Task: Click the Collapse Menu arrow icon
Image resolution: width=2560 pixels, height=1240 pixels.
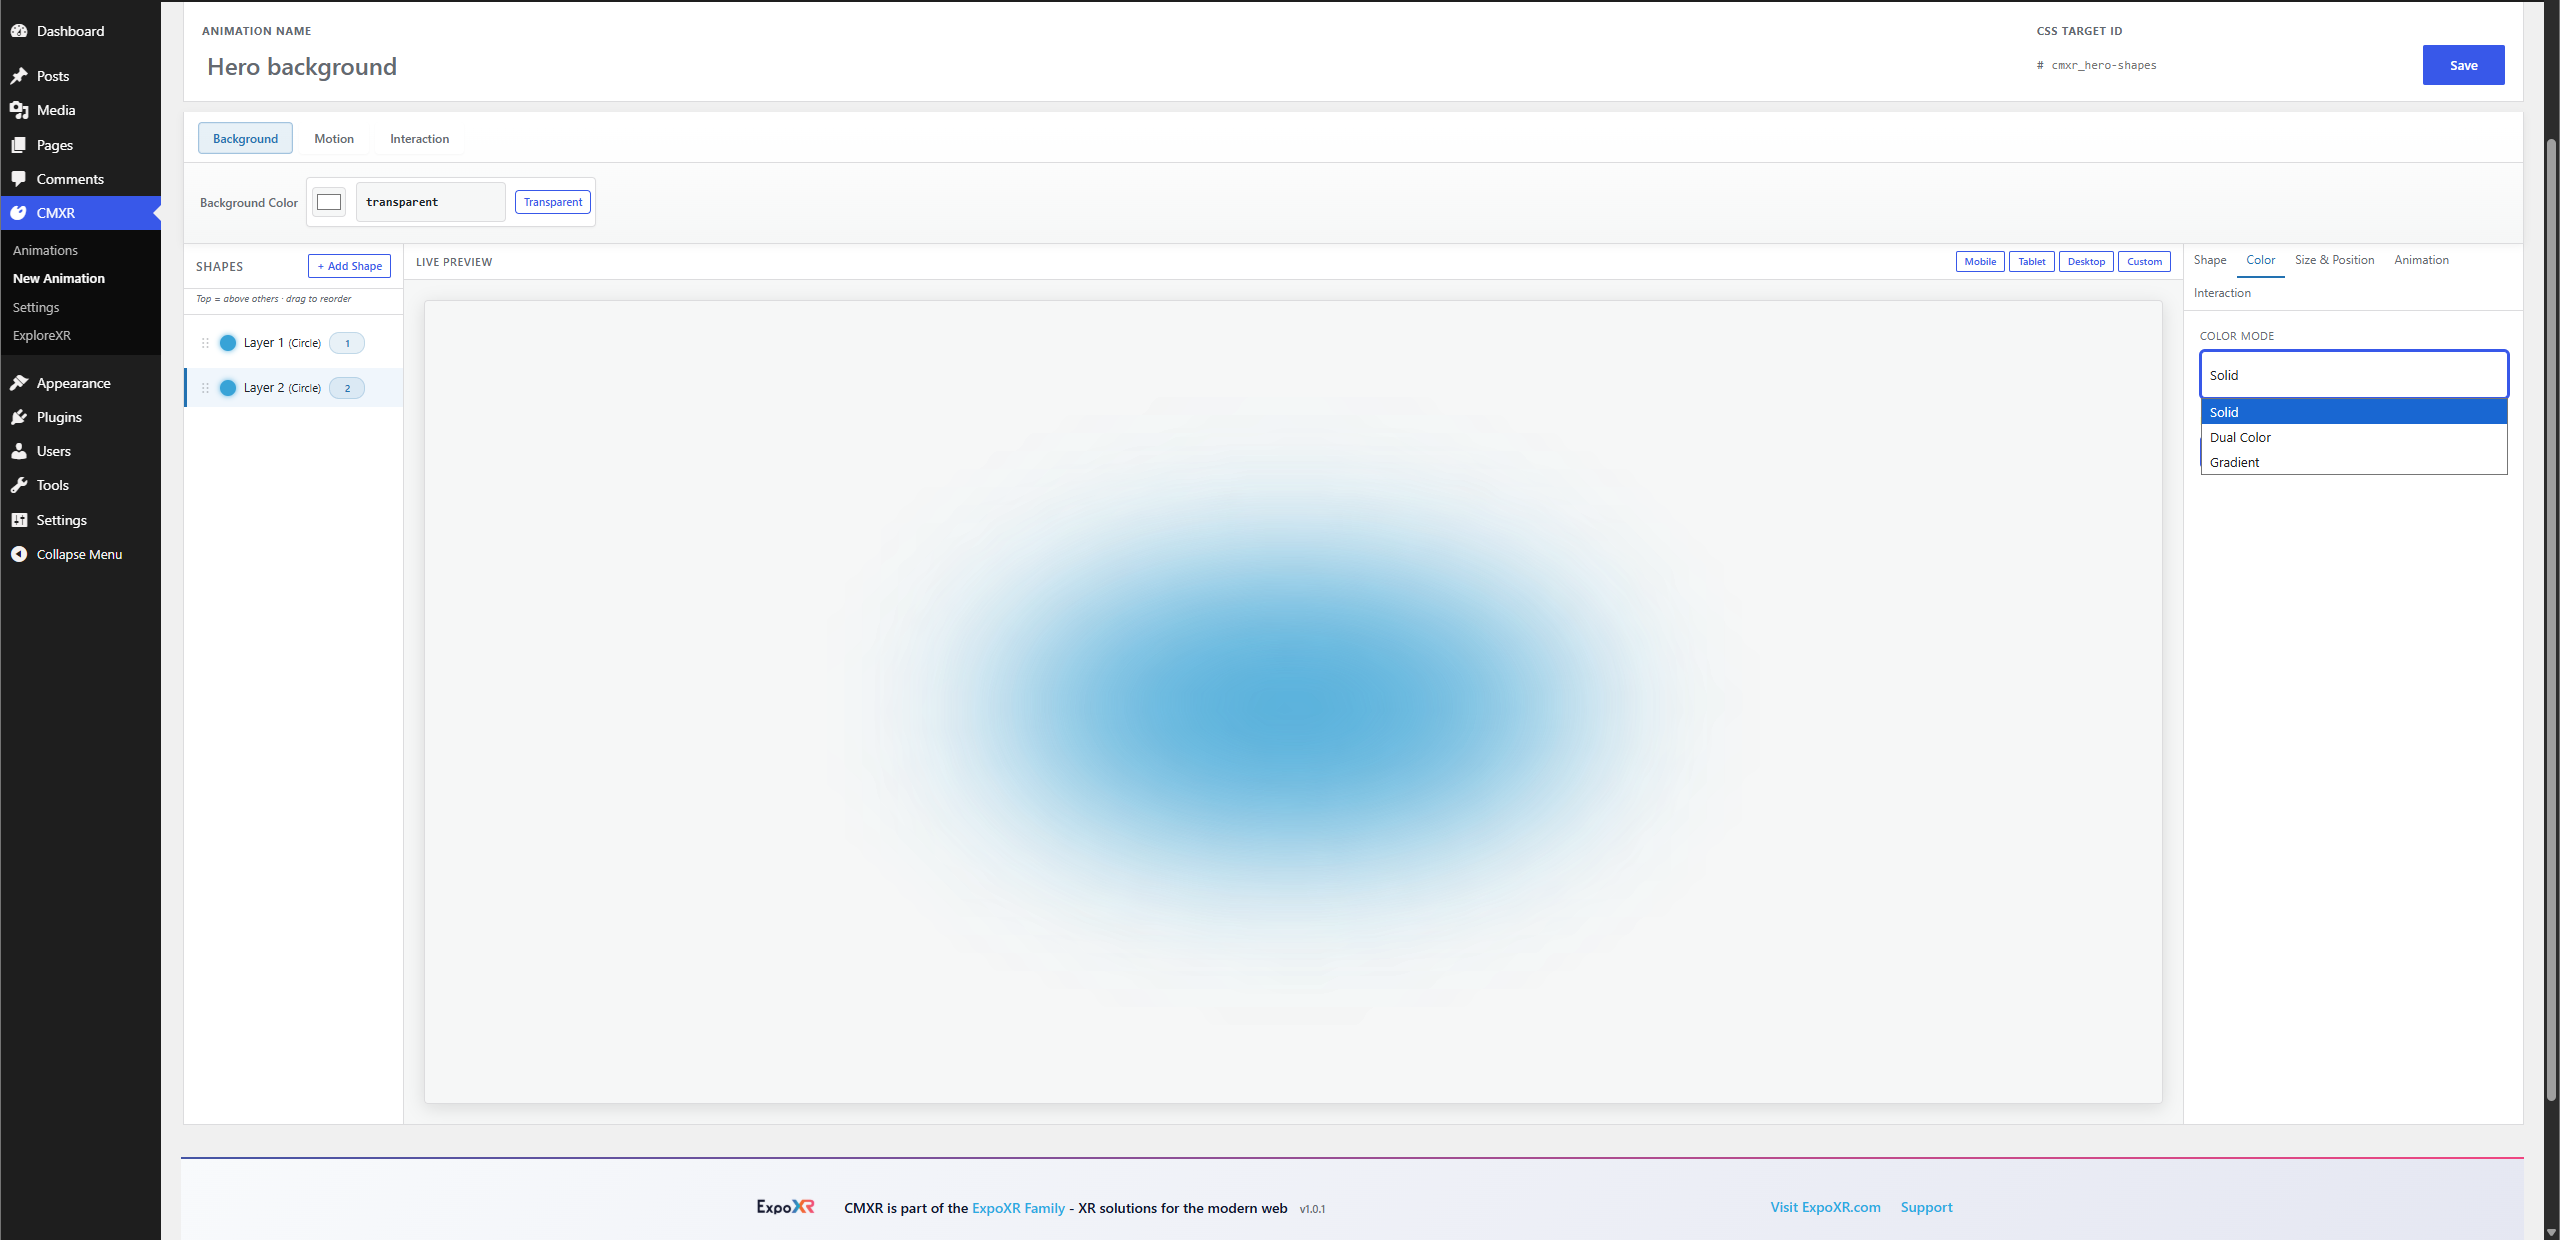Action: 19,554
